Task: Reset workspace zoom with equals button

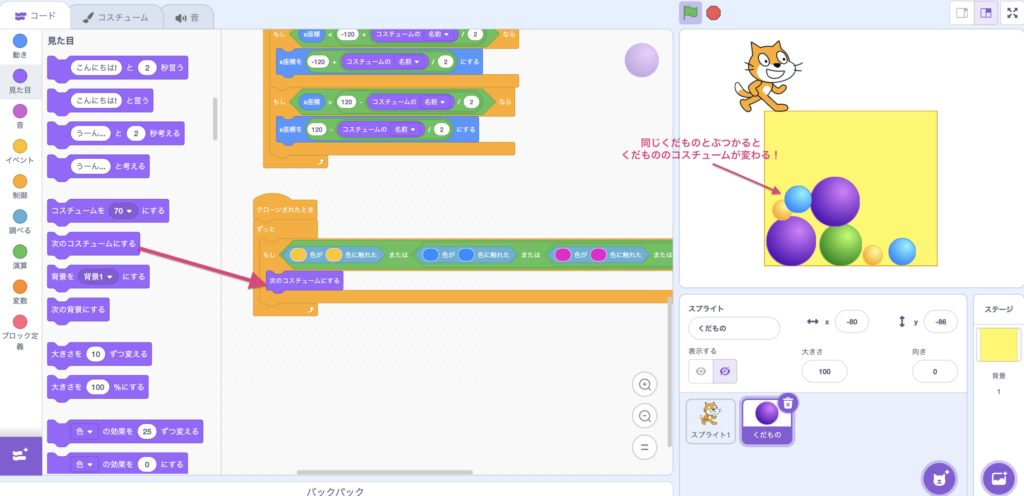Action: (645, 447)
